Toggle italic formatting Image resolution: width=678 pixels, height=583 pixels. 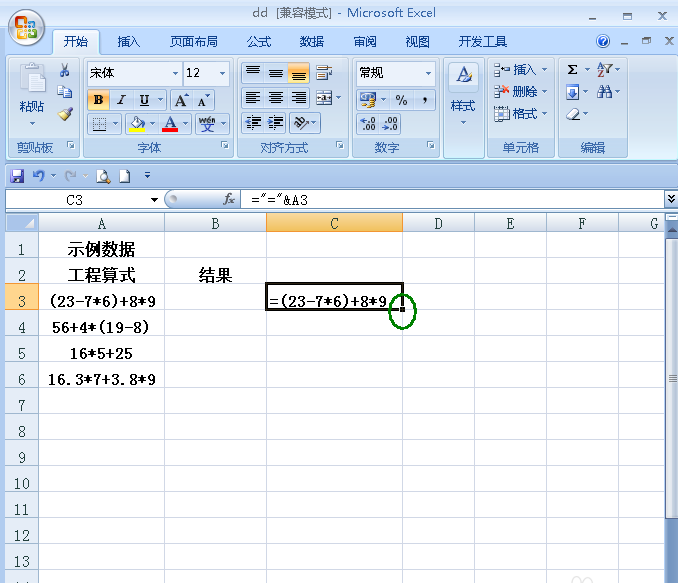click(x=121, y=99)
